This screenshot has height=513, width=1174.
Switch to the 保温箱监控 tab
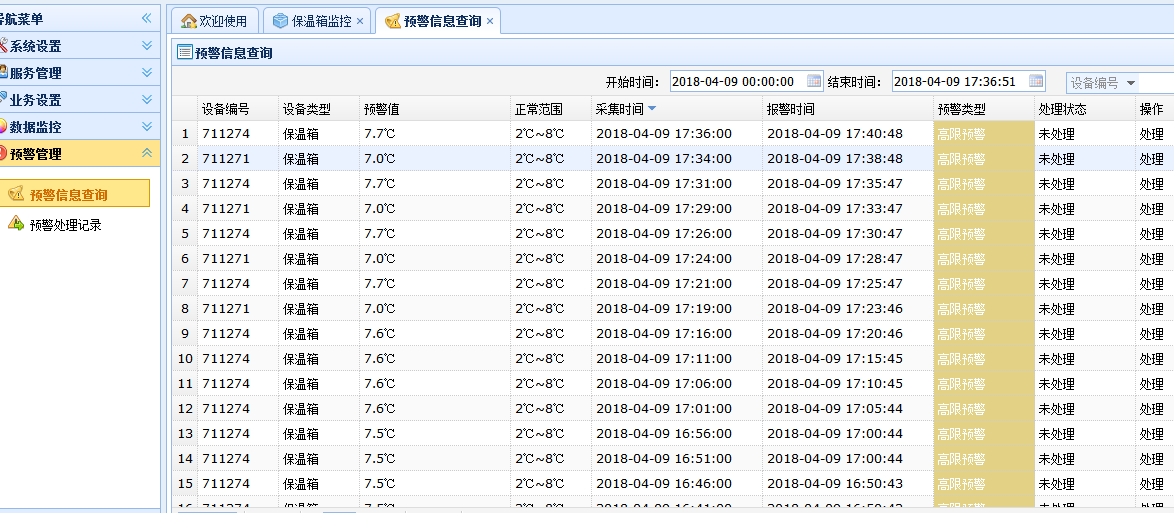point(312,21)
